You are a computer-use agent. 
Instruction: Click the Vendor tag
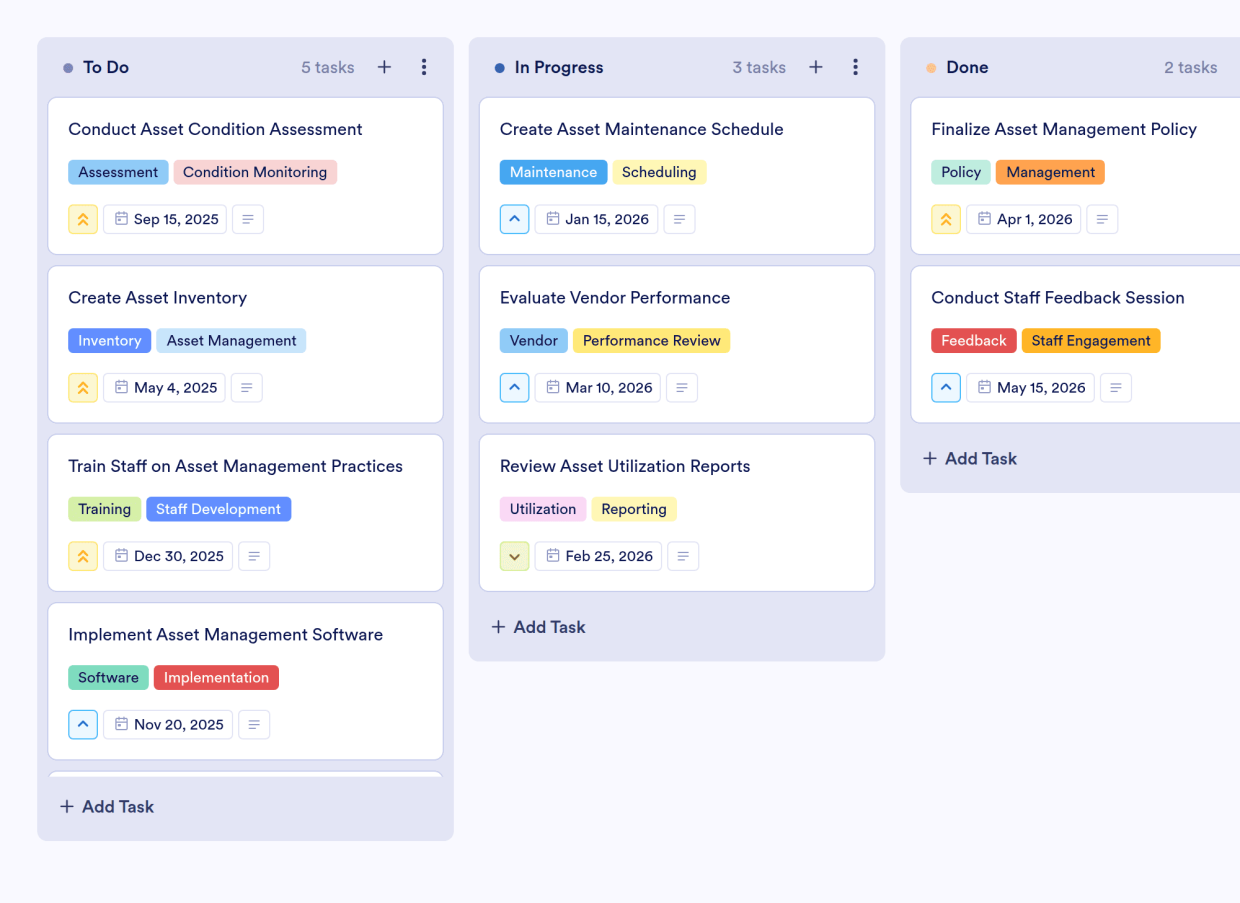point(534,341)
